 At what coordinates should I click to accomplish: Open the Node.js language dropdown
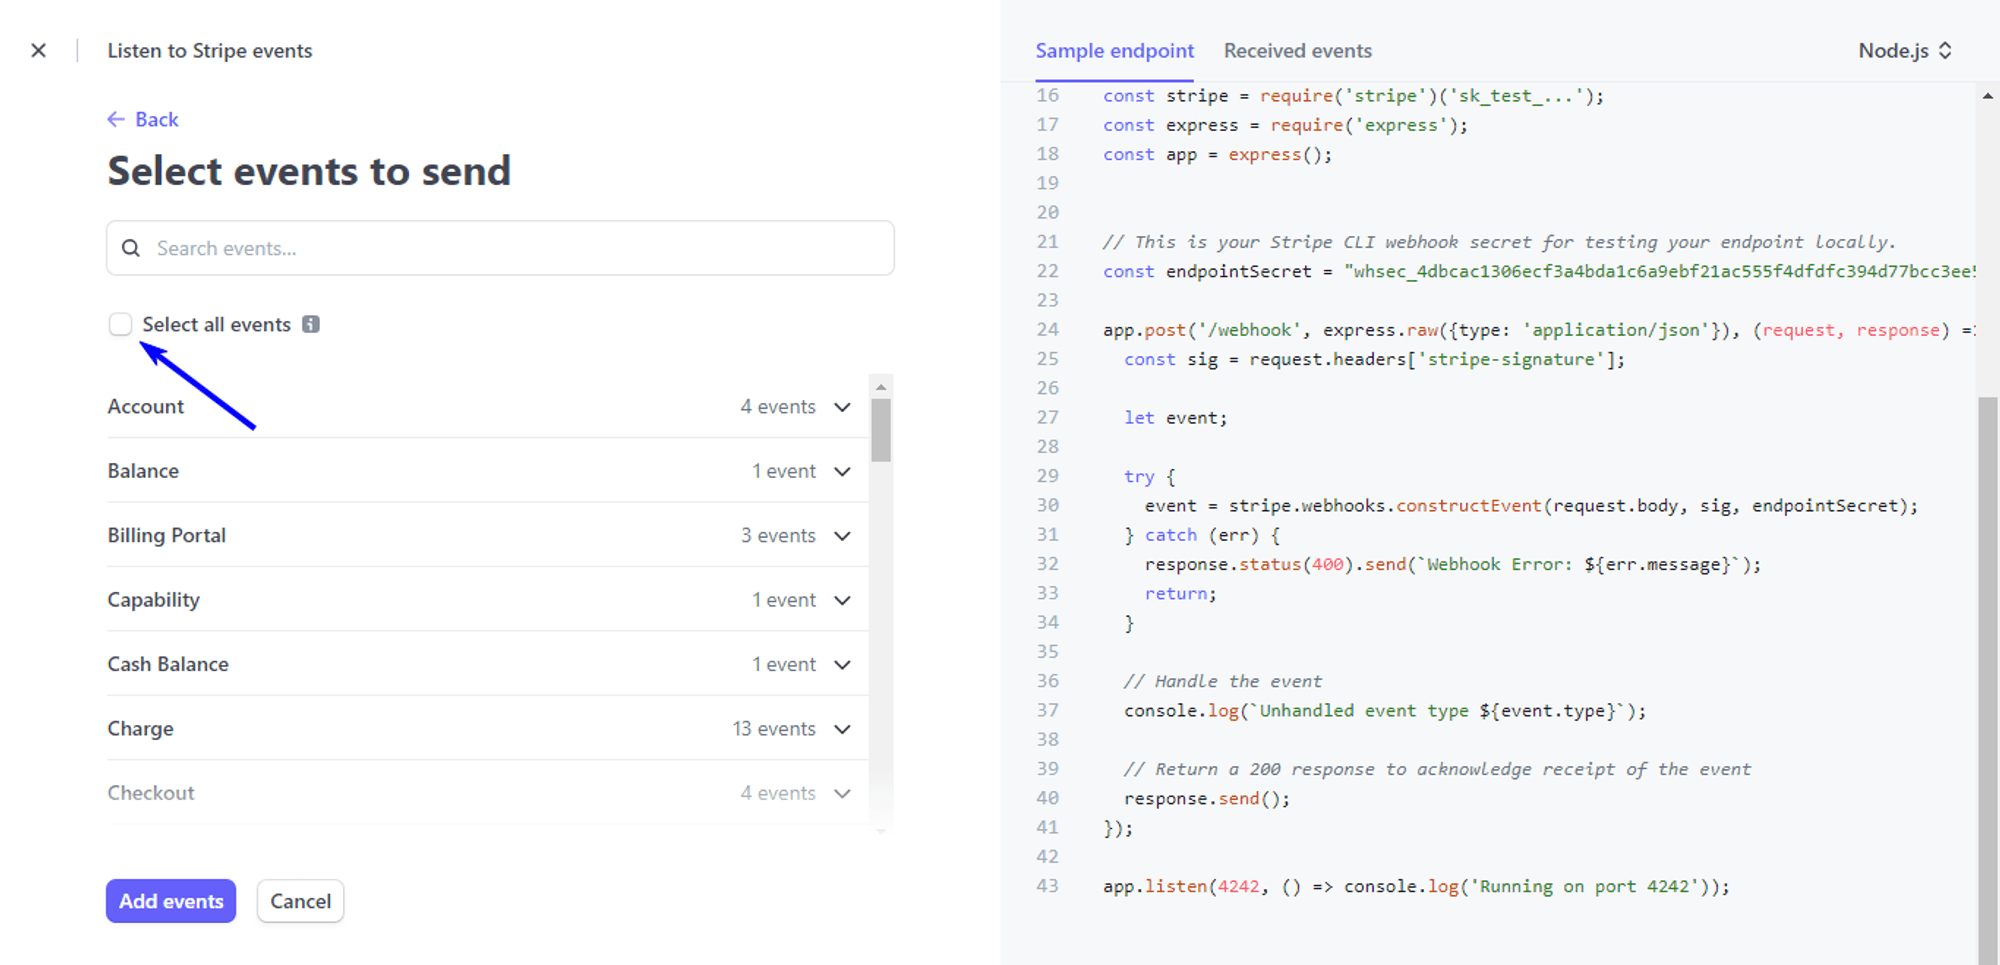[1904, 51]
